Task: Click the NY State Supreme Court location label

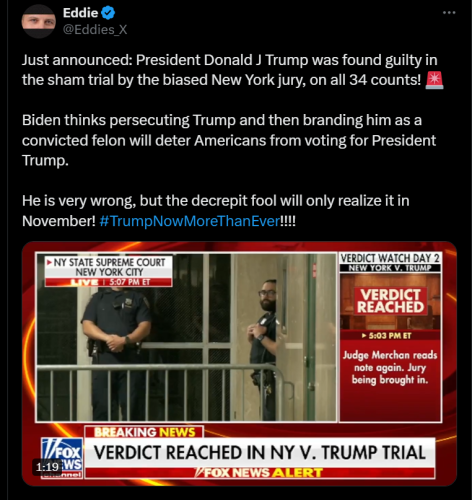Action: (x=109, y=267)
